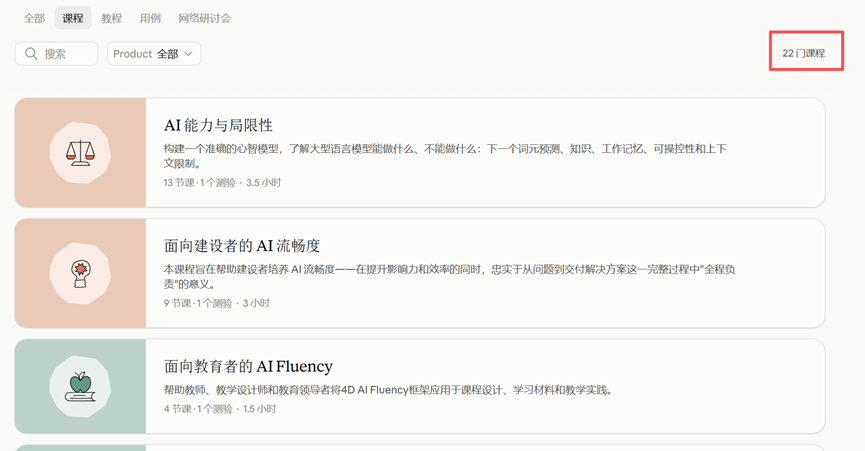Click the text 13 节课·1 个测验 · 3.5 小时
Screen dimensions: 865x451
pos(222,182)
